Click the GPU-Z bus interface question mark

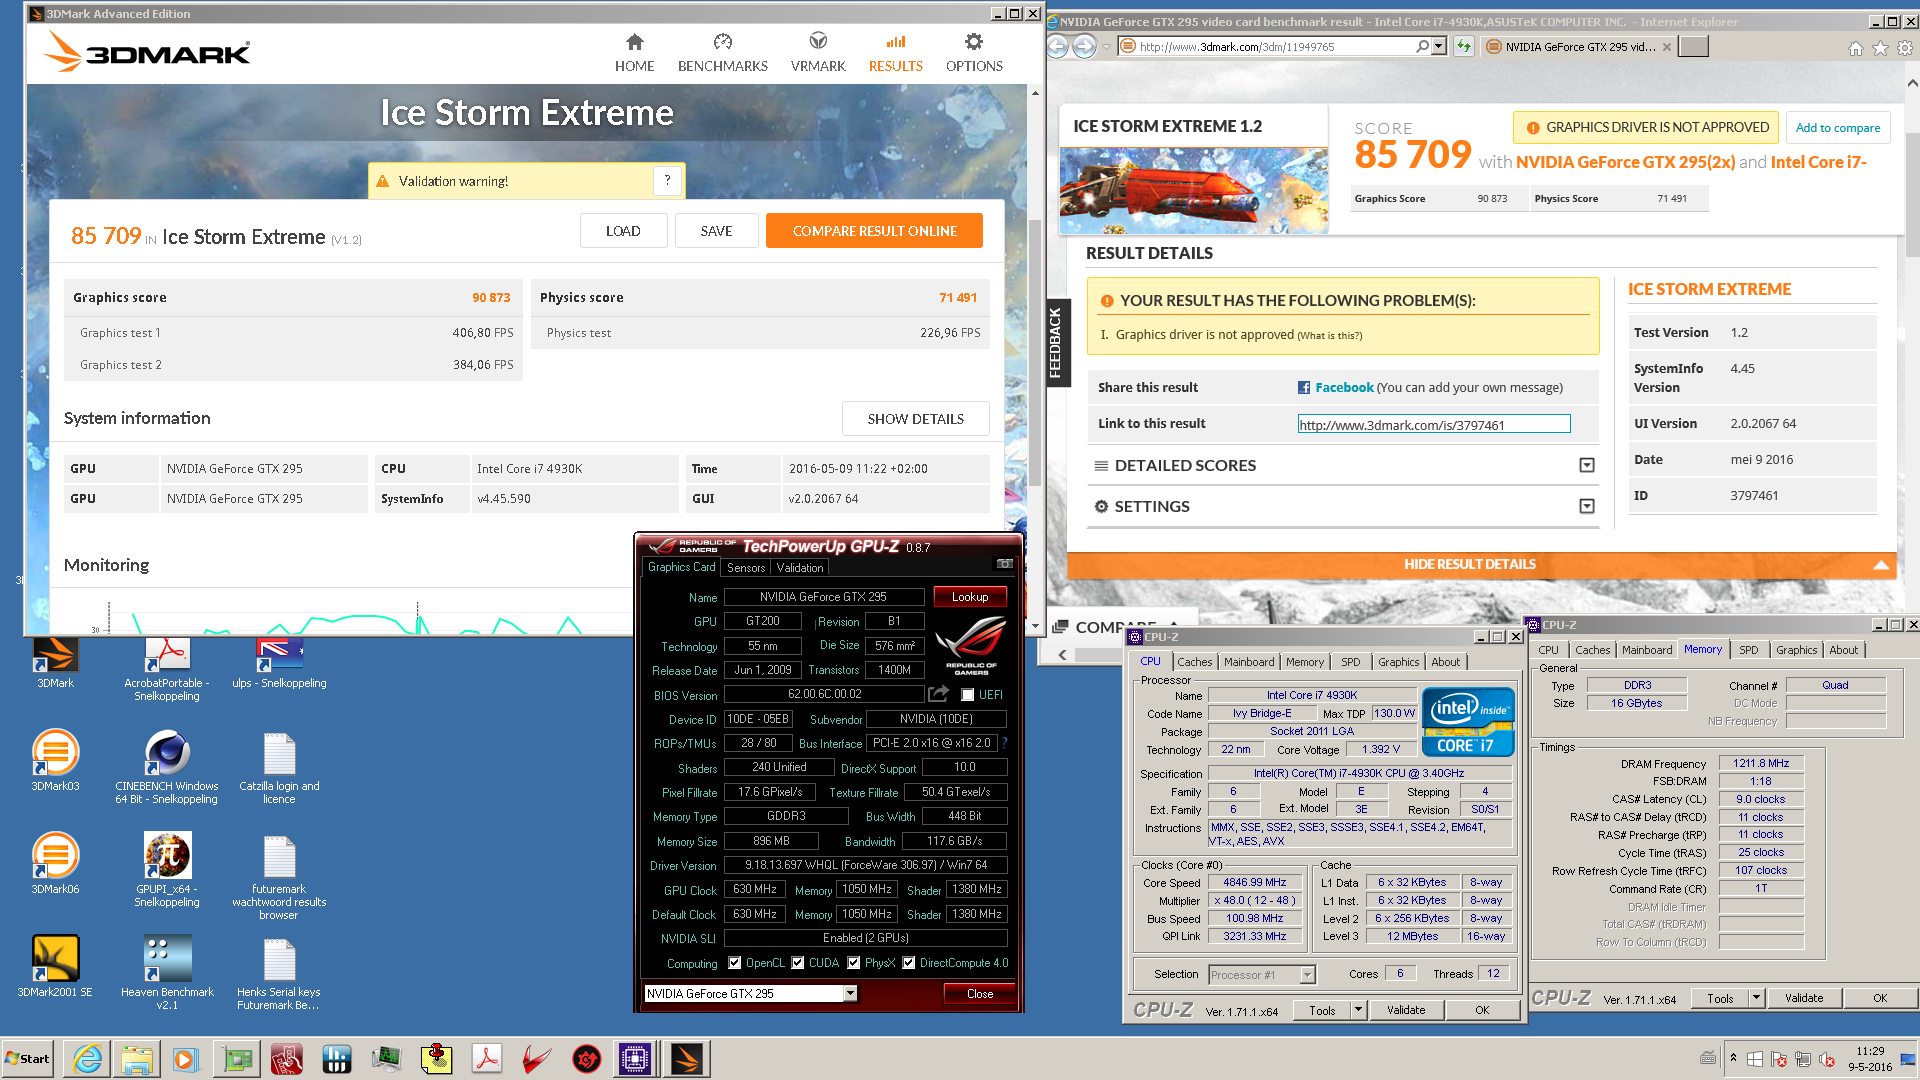[1004, 743]
